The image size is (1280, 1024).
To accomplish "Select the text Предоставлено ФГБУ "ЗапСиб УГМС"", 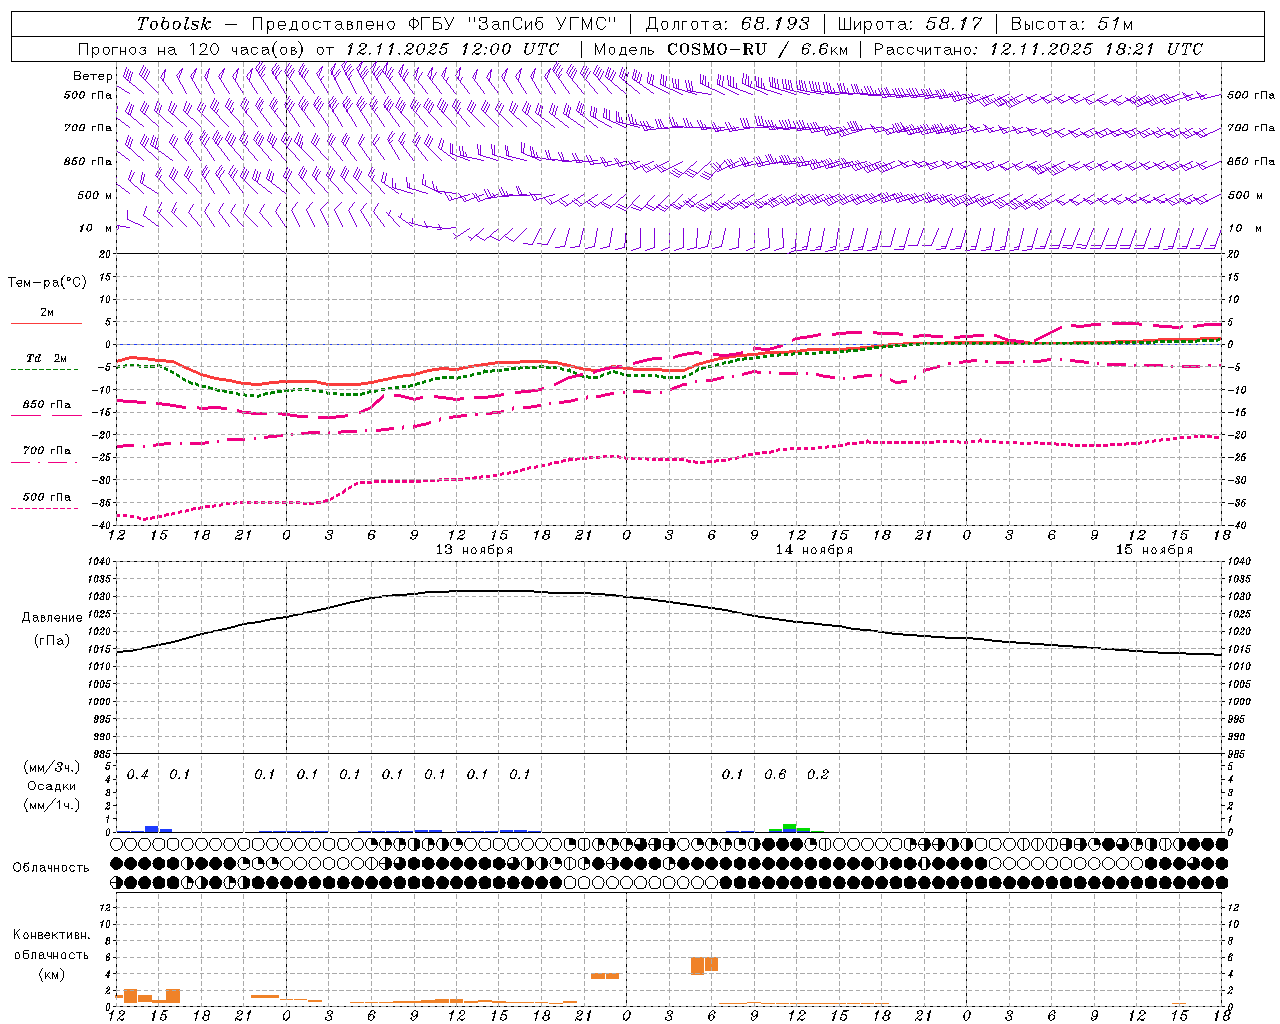I will point(434,24).
